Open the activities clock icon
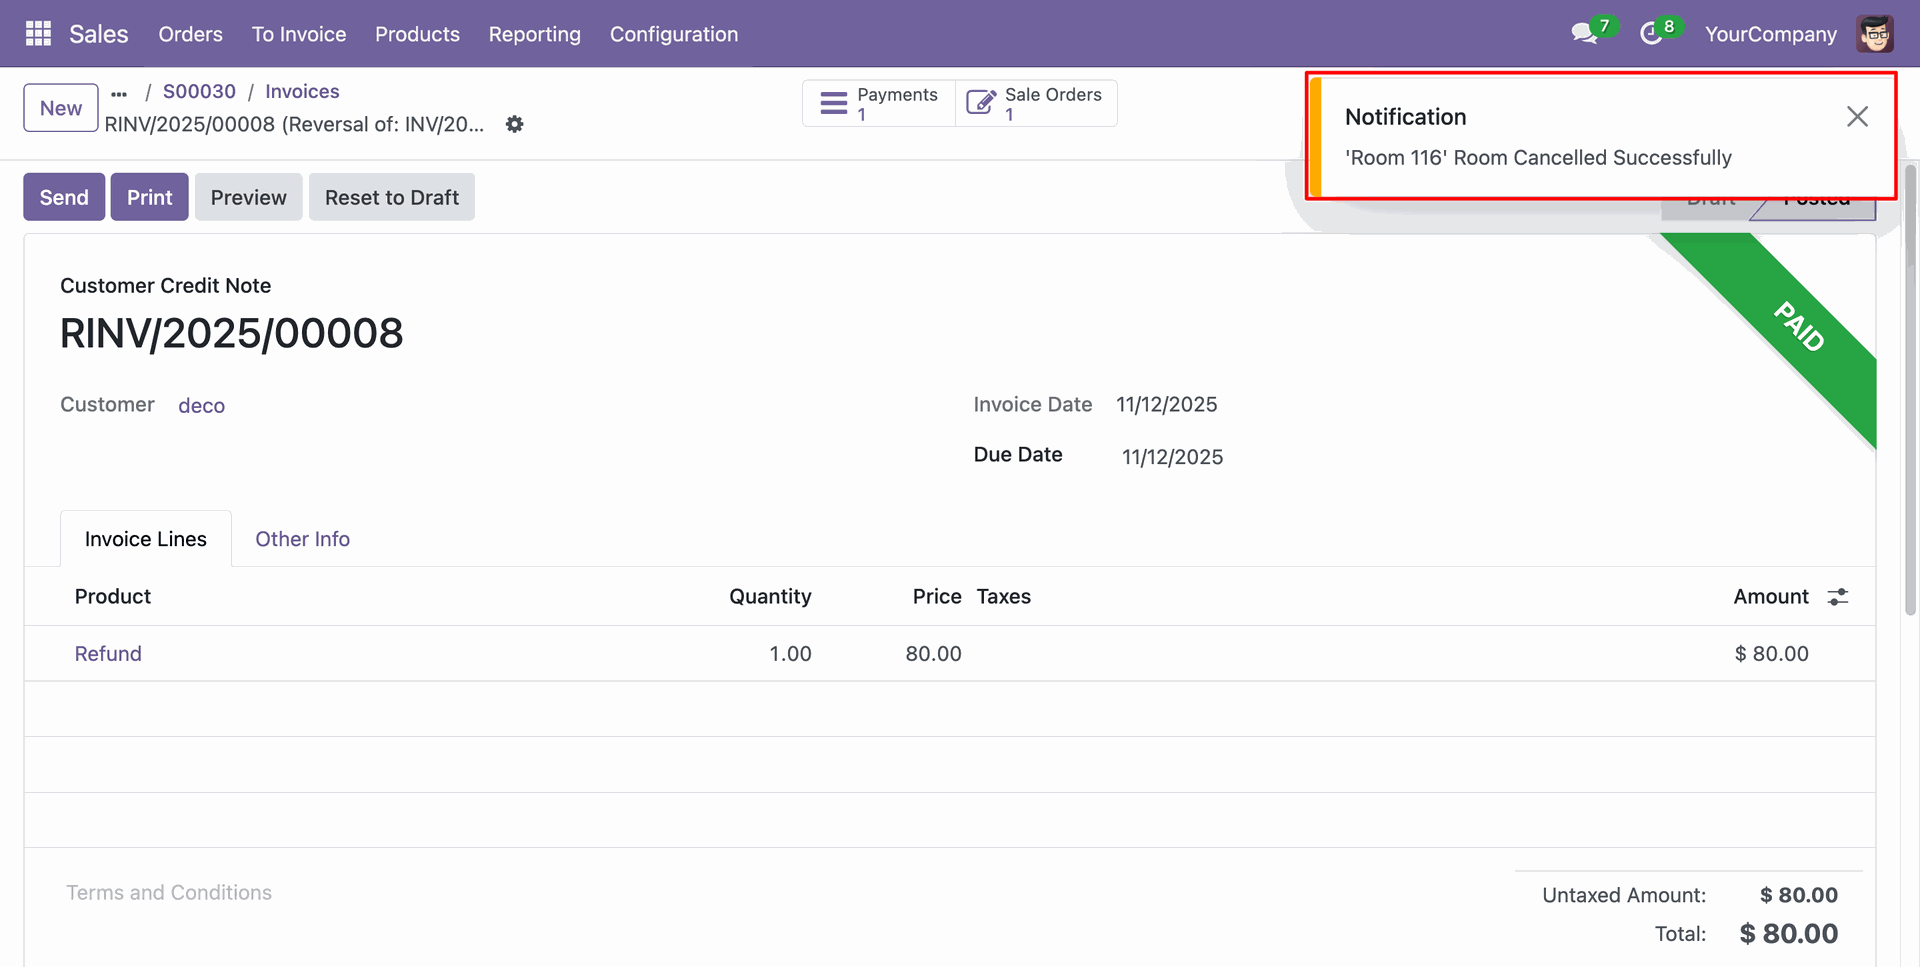 [1651, 34]
